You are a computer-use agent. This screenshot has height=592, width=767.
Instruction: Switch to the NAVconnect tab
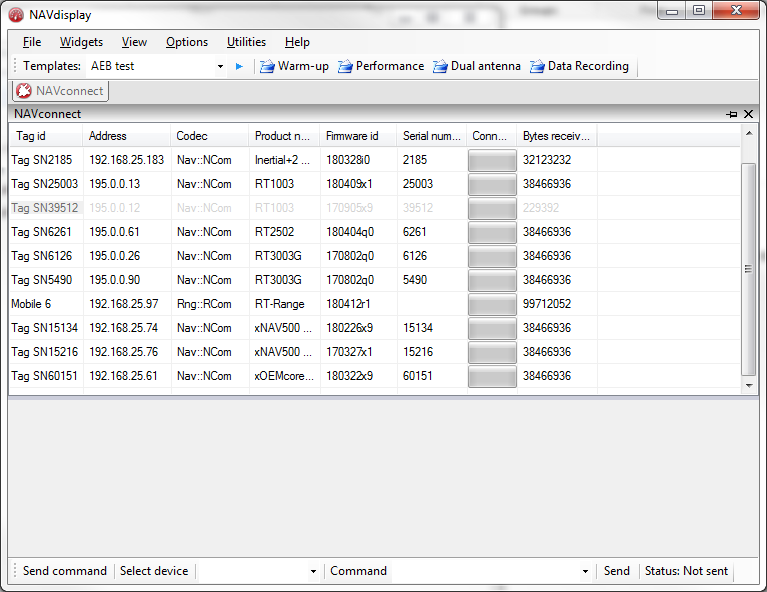[x=60, y=91]
